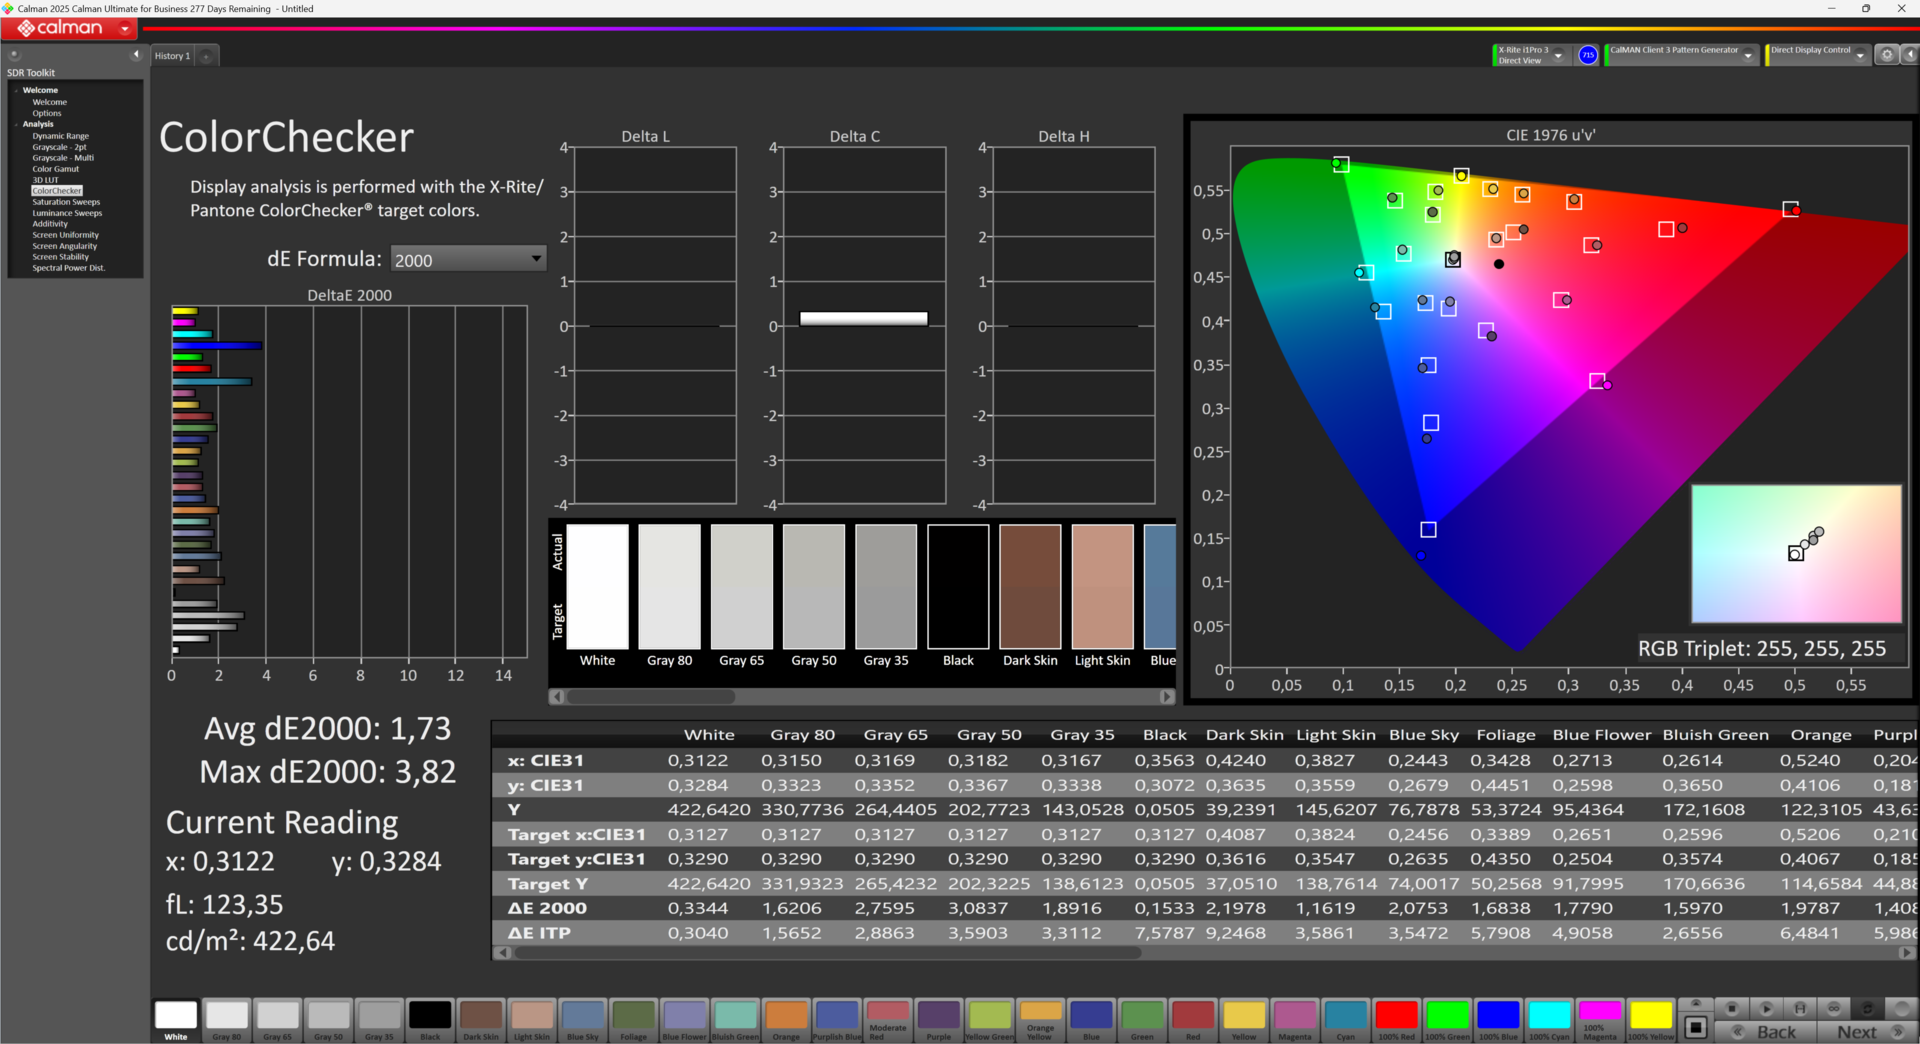Open settings via the gear icon

1886,55
